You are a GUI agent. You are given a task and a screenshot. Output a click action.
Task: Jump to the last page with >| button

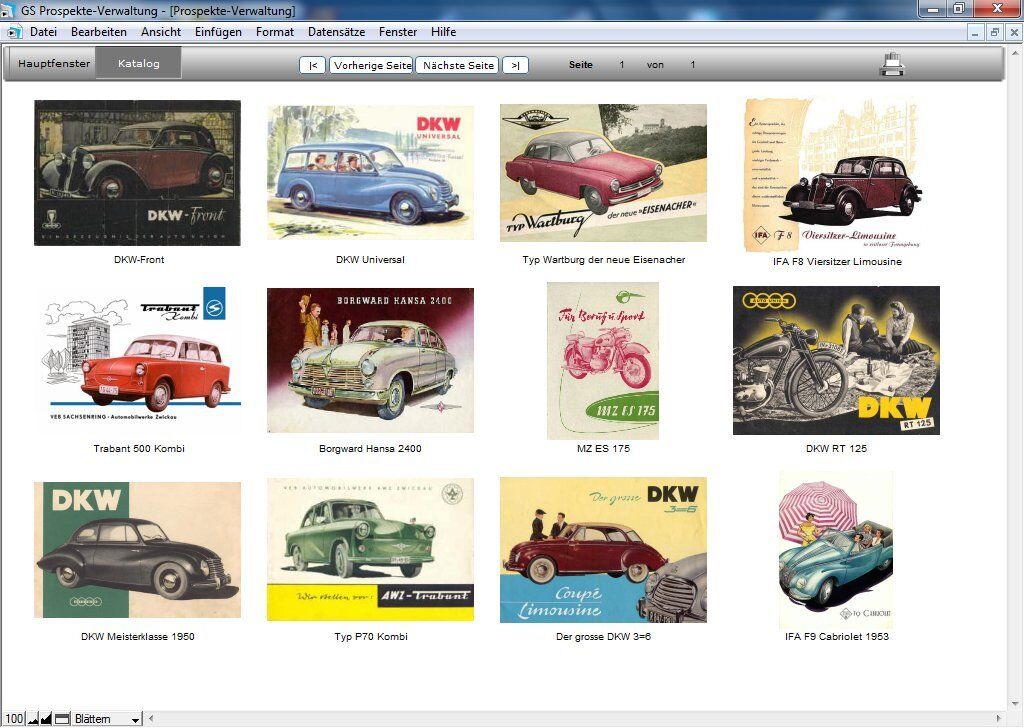coord(515,65)
